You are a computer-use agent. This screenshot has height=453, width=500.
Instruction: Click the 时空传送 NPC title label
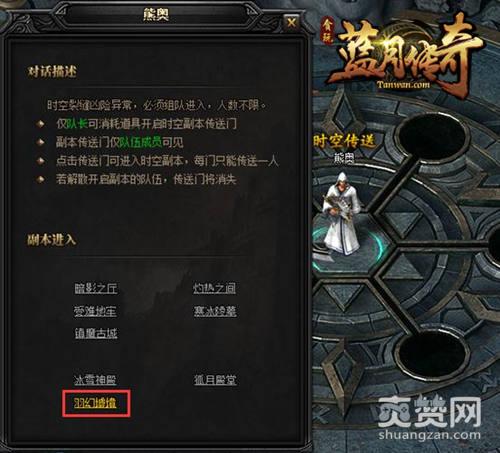[343, 141]
